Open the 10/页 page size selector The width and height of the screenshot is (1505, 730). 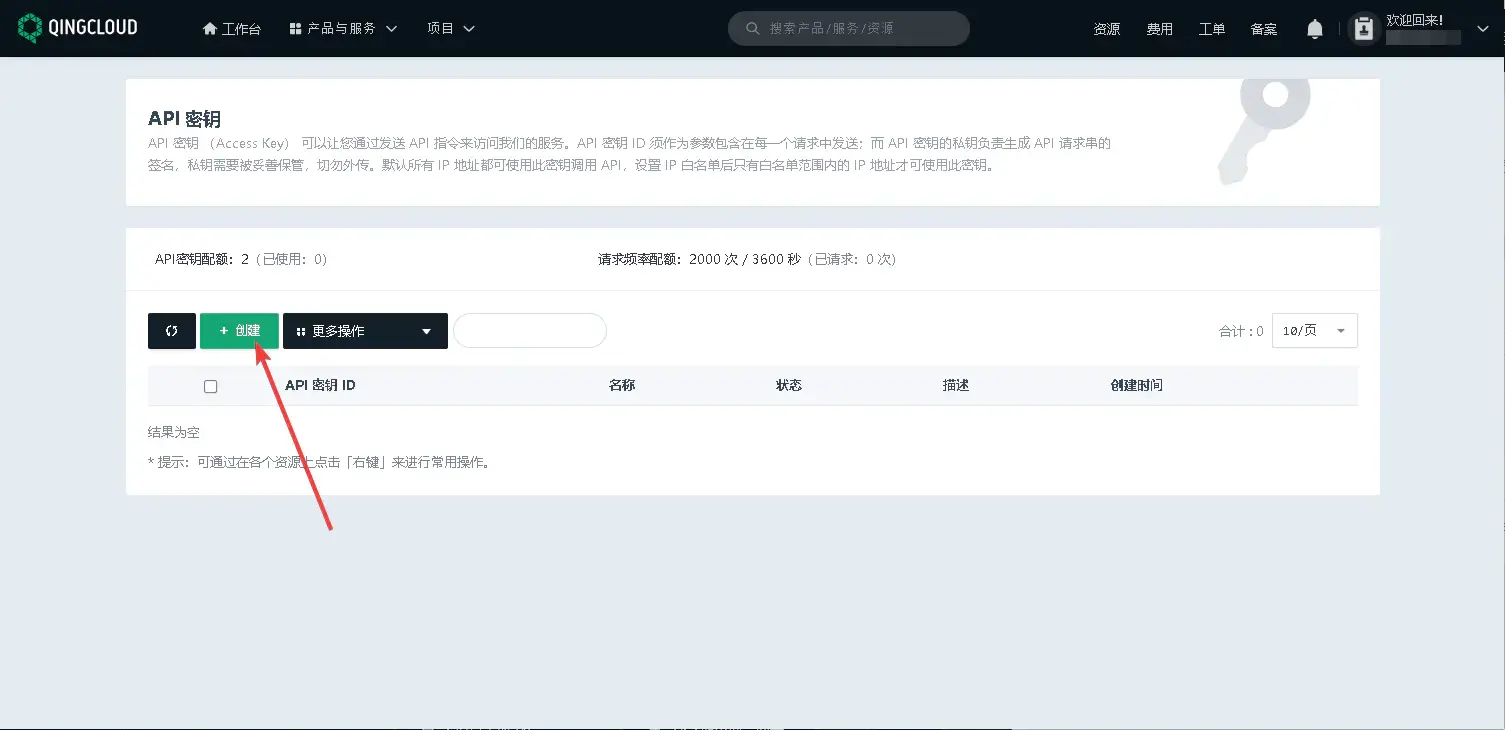1313,330
